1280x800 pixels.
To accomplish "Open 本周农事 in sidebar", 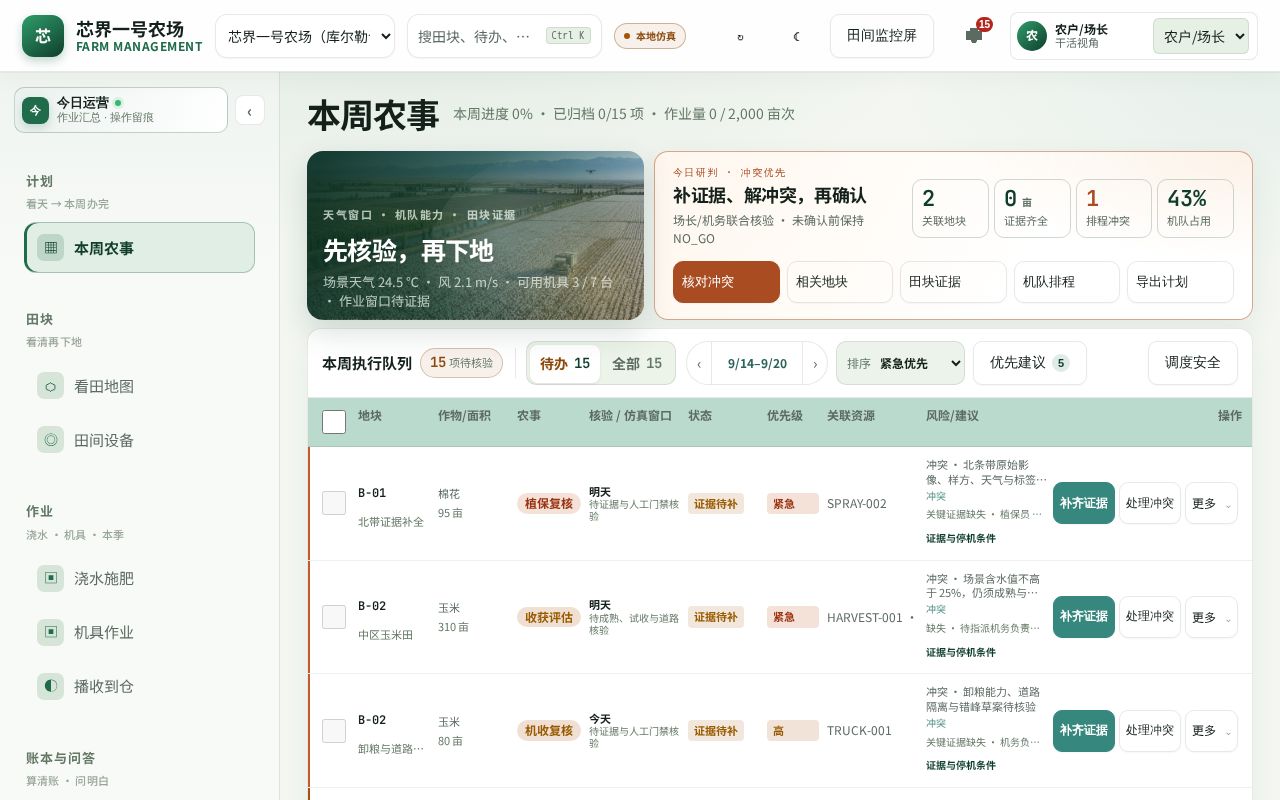I will (139, 247).
